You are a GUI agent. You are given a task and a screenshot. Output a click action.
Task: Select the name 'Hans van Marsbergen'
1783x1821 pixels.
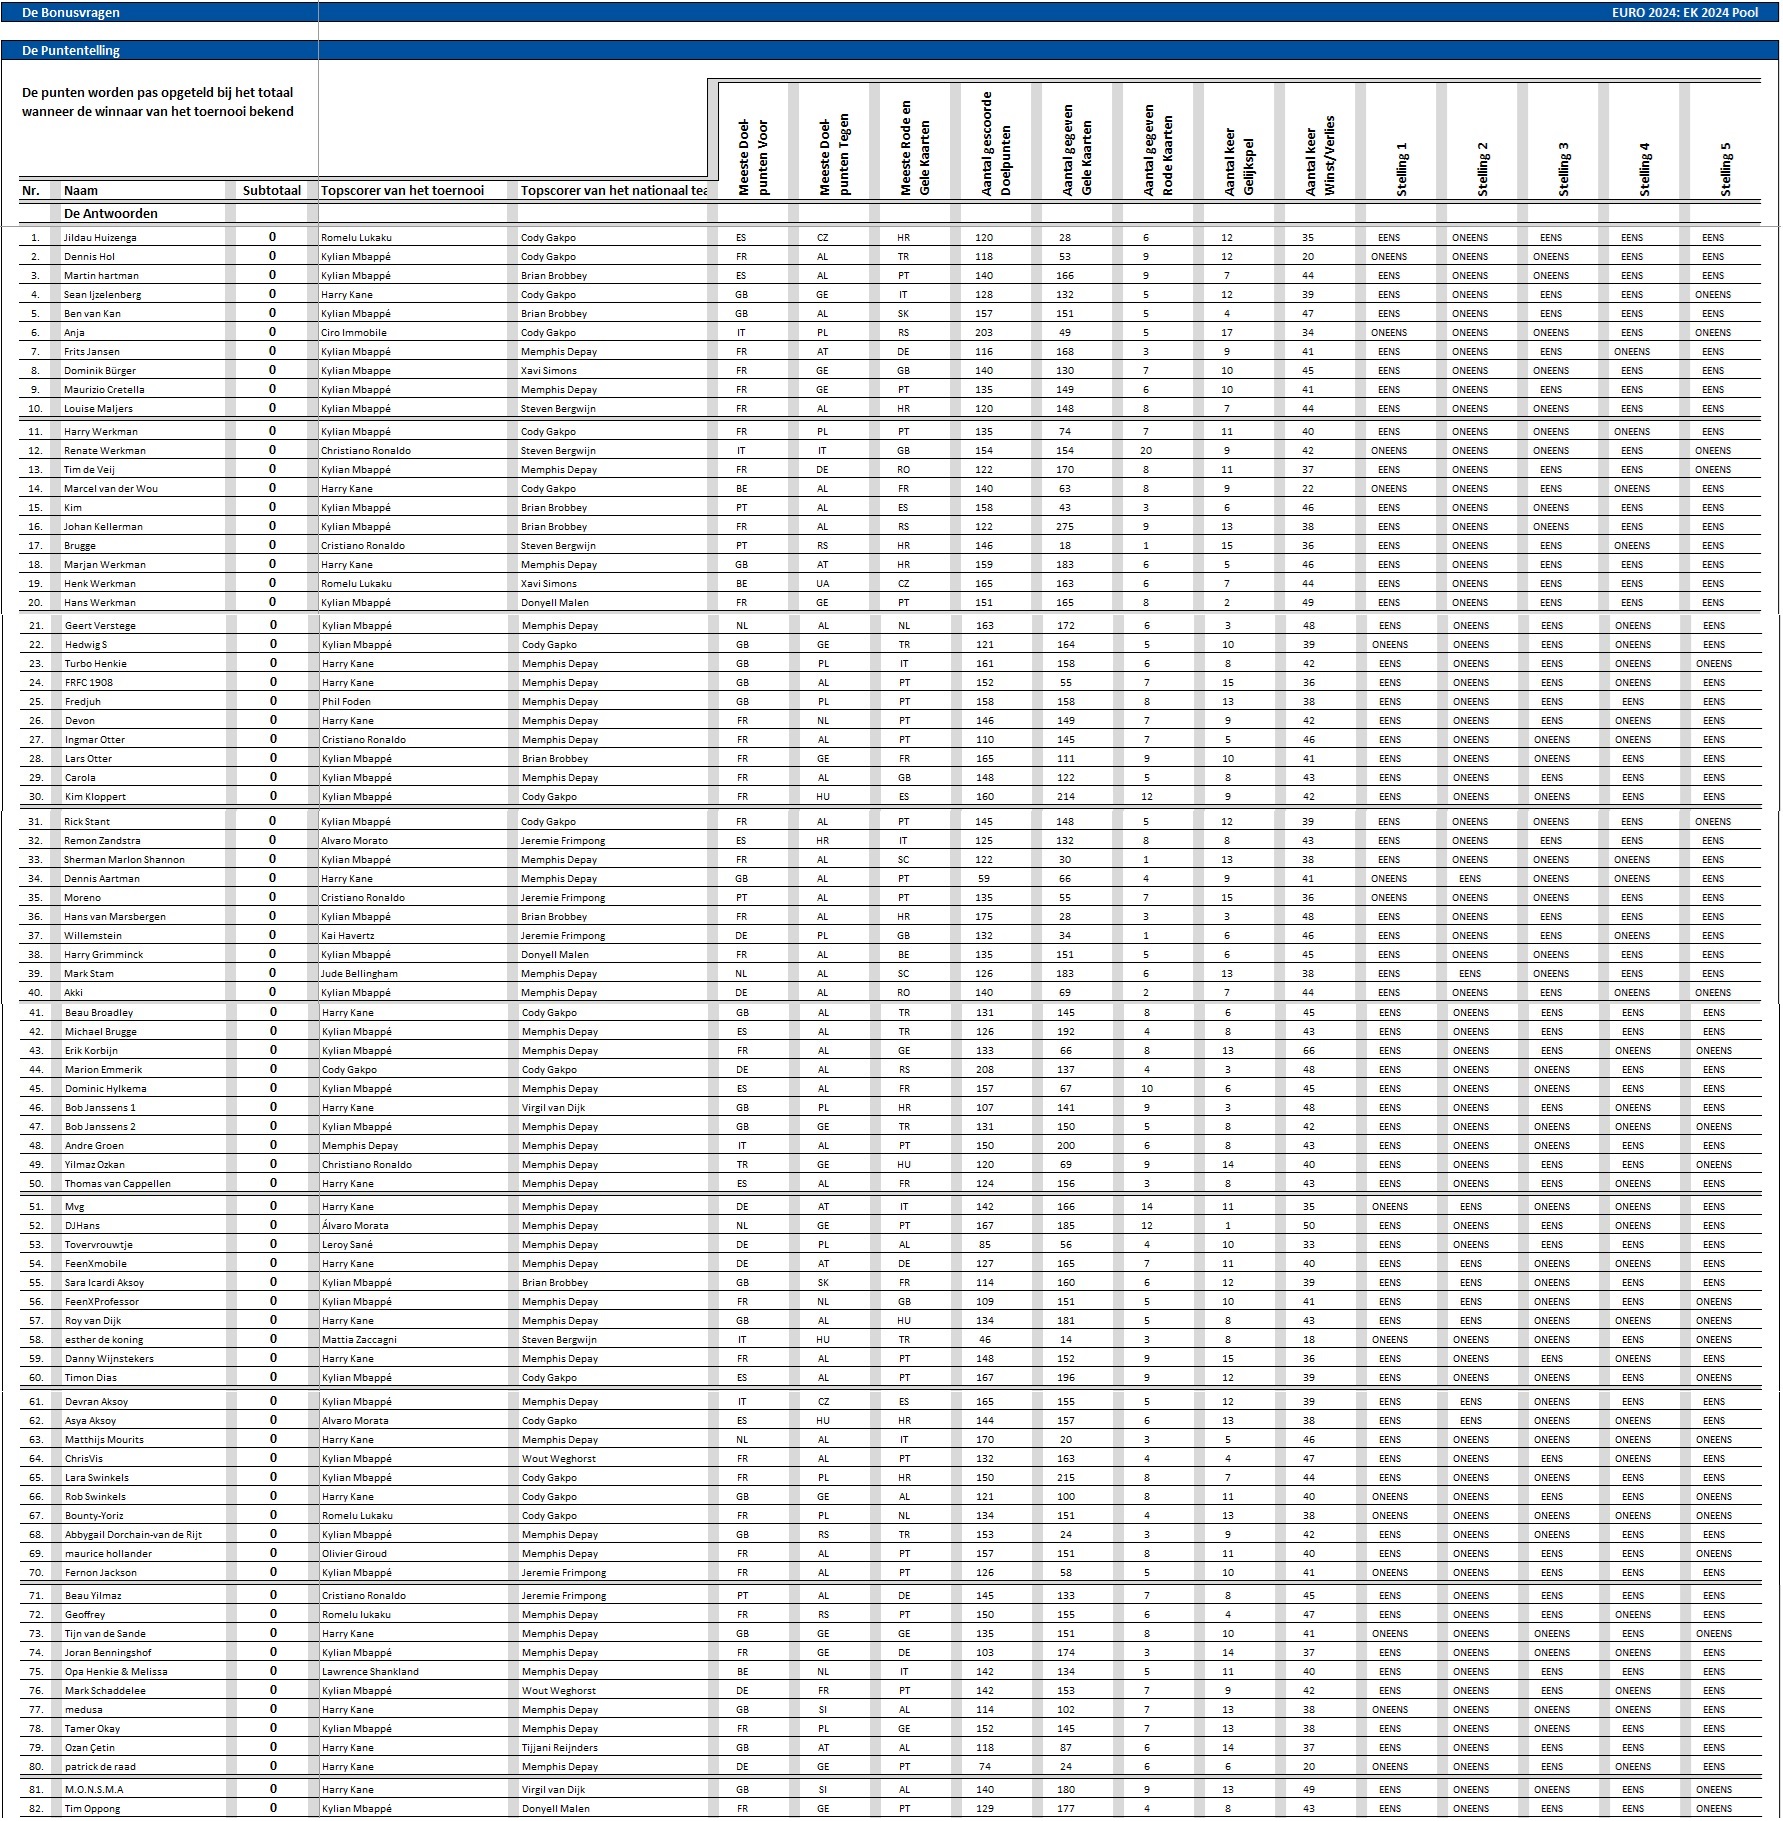(x=115, y=917)
